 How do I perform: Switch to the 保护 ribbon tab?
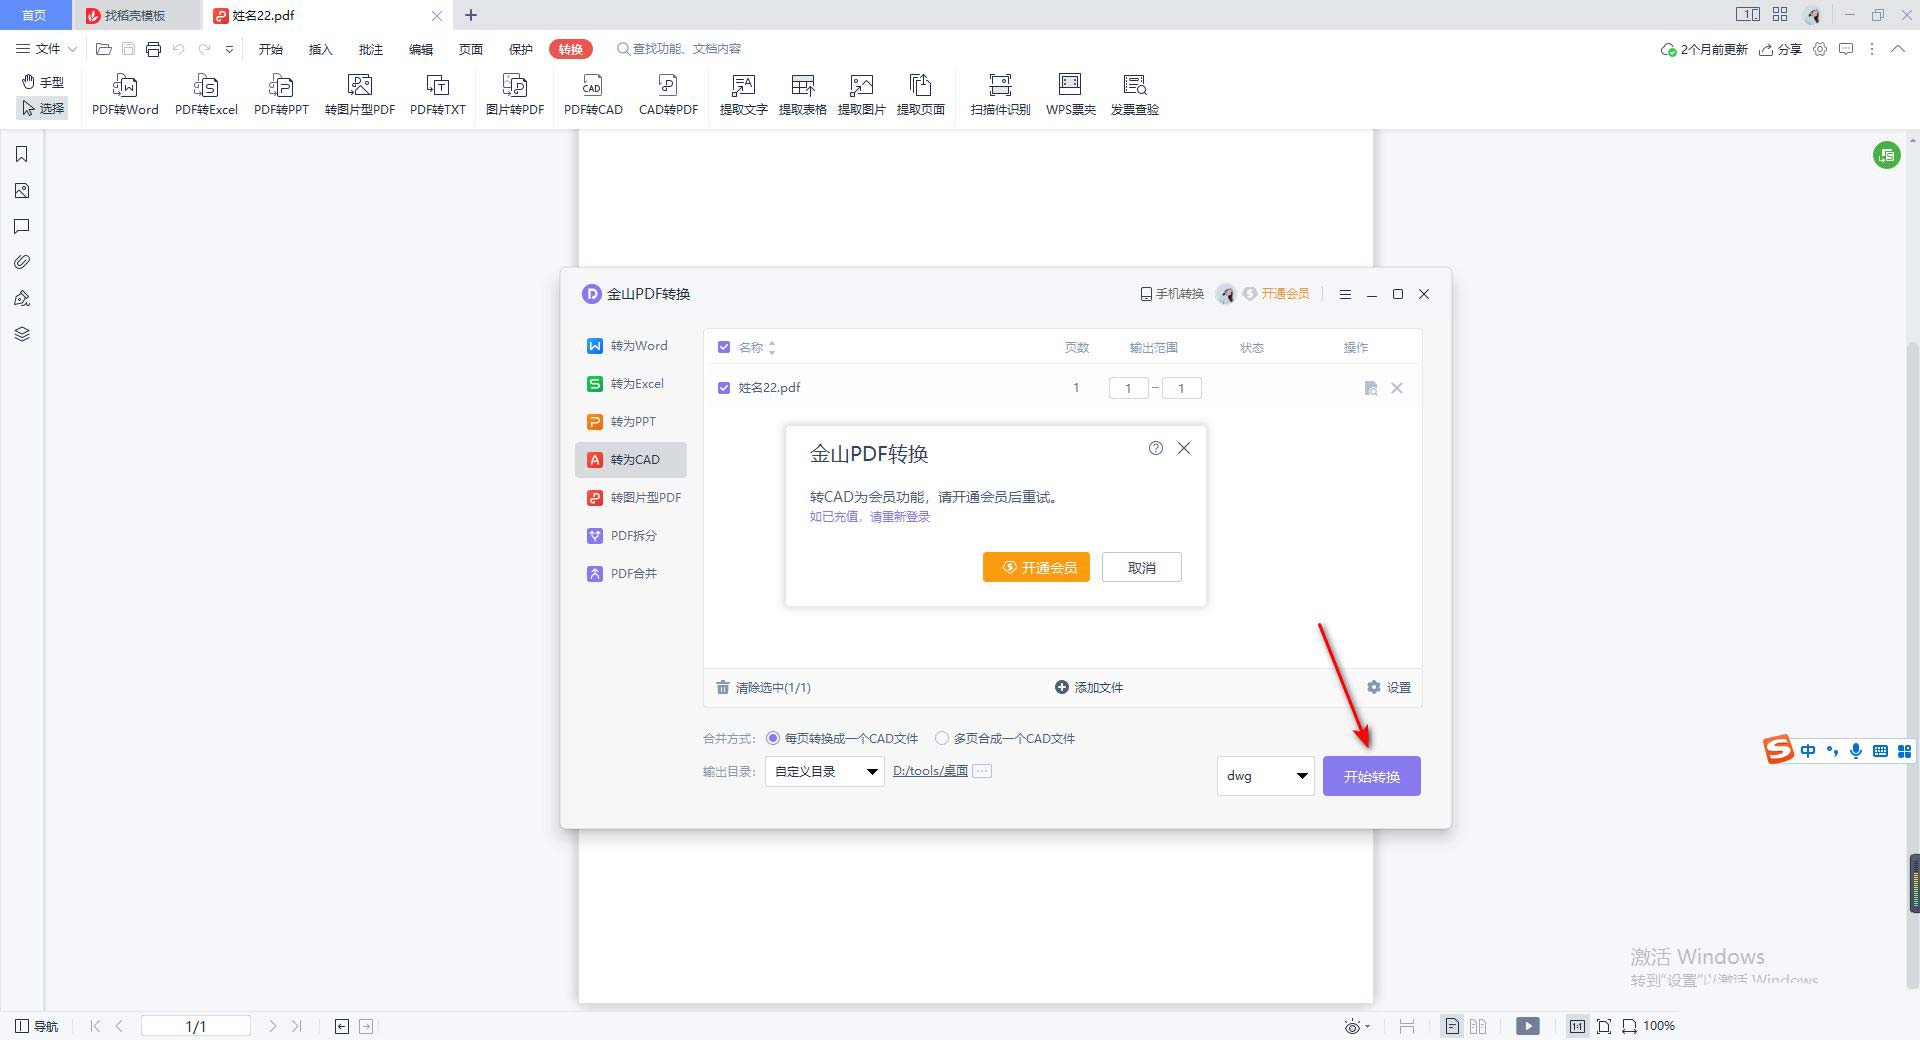[x=521, y=49]
